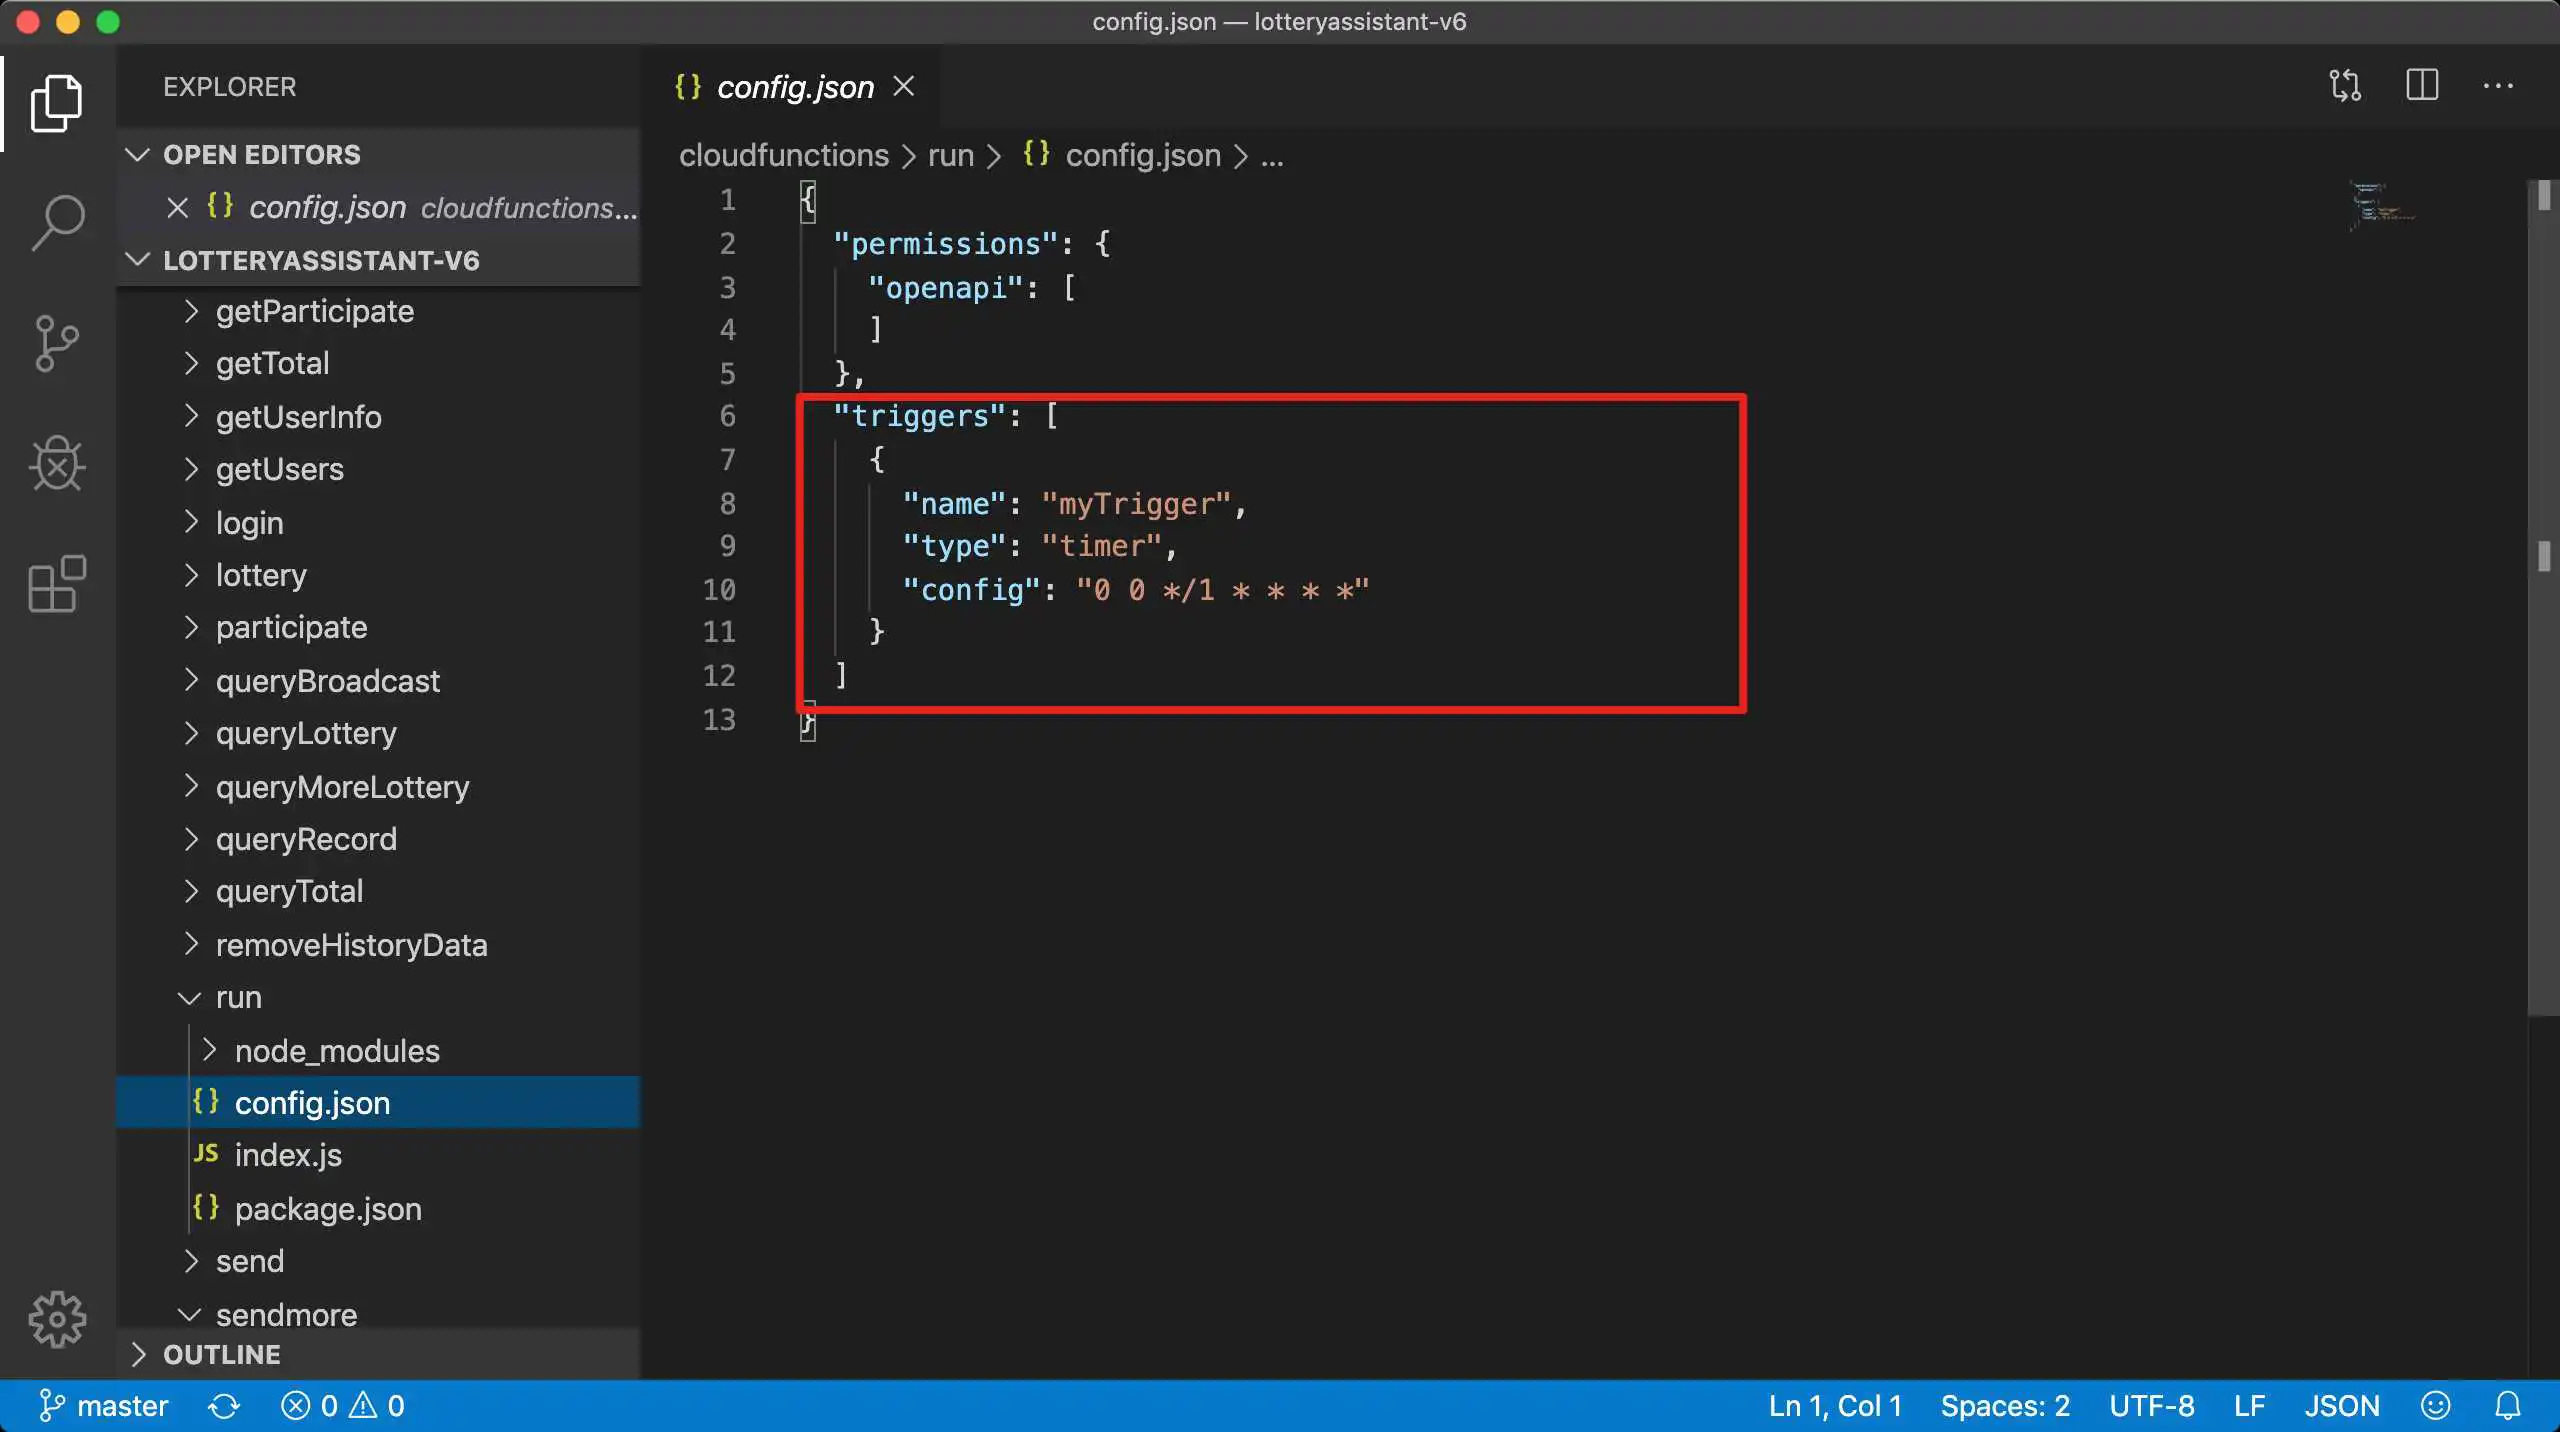Open the Search view in activity bar
Image resolution: width=2560 pixels, height=1432 pixels.
pos(57,221)
